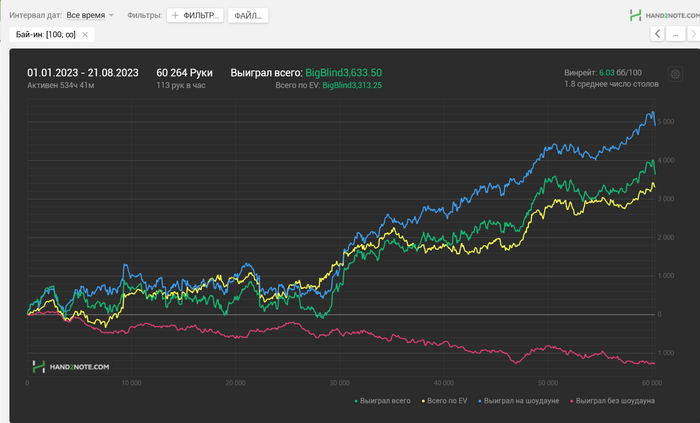This screenshot has width=700, height=423.
Task: Click the date range '01.01.2023 - 21.08.2023'
Action: click(83, 73)
